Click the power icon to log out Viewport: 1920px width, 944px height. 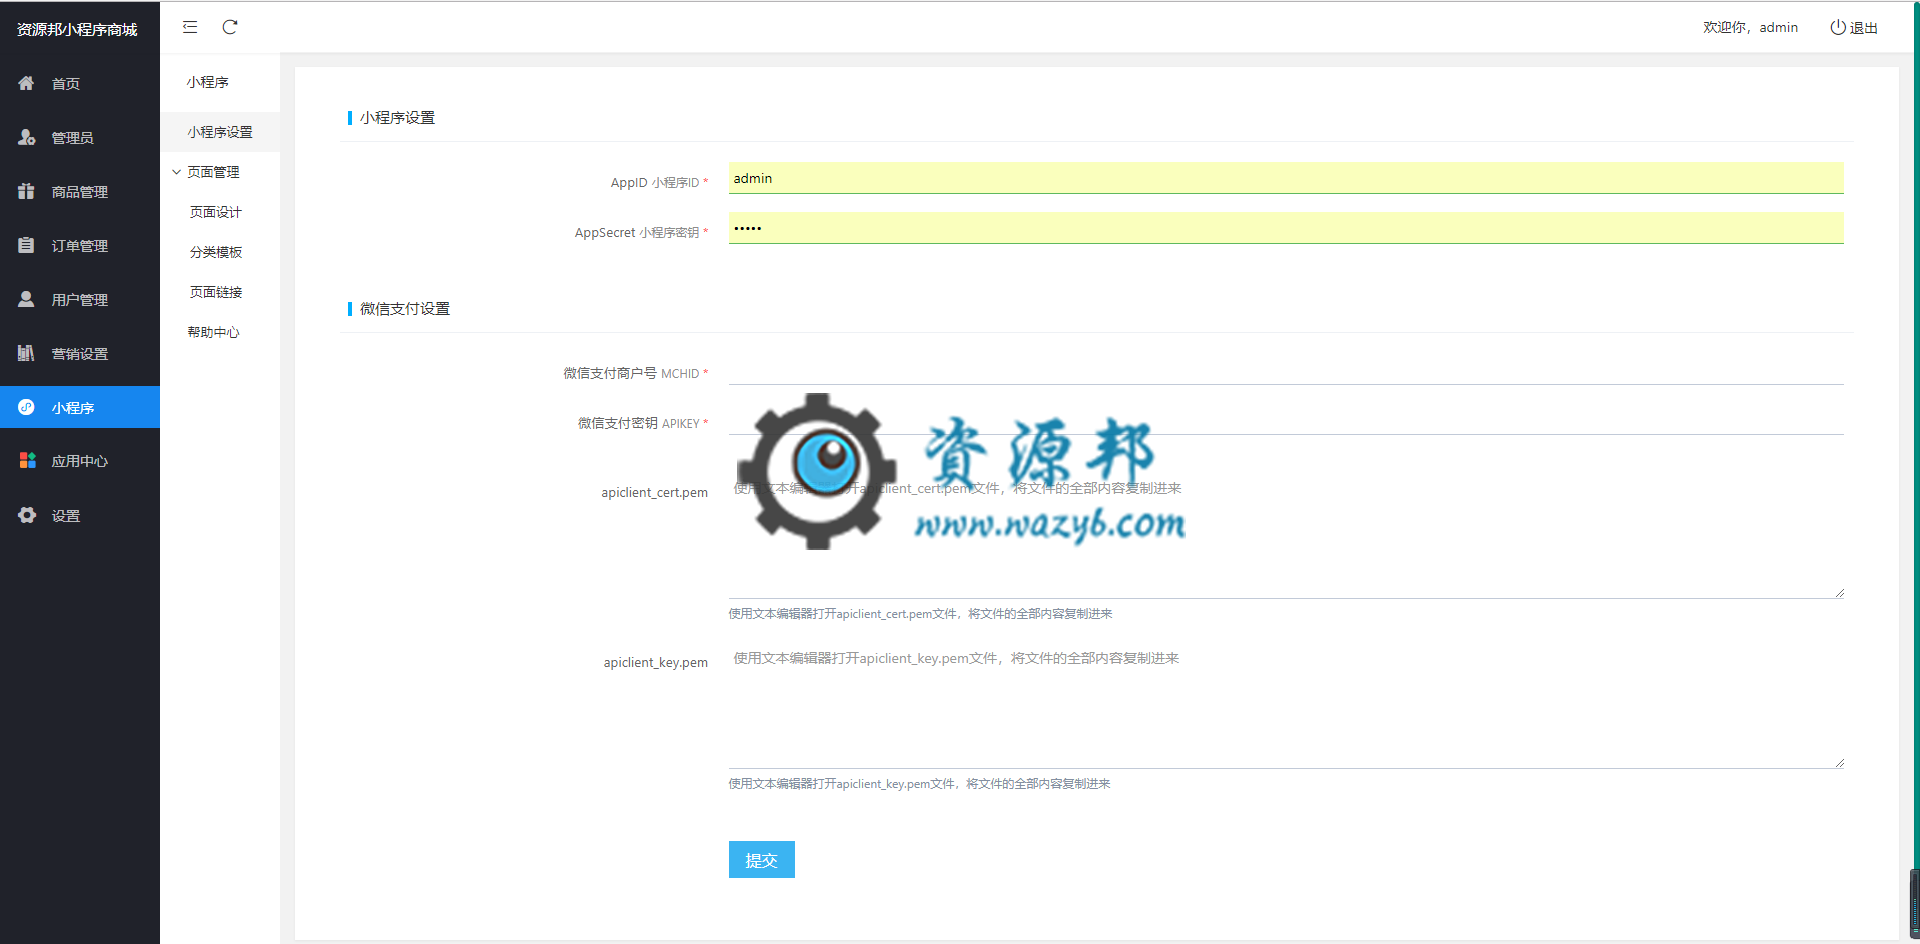pos(1838,27)
